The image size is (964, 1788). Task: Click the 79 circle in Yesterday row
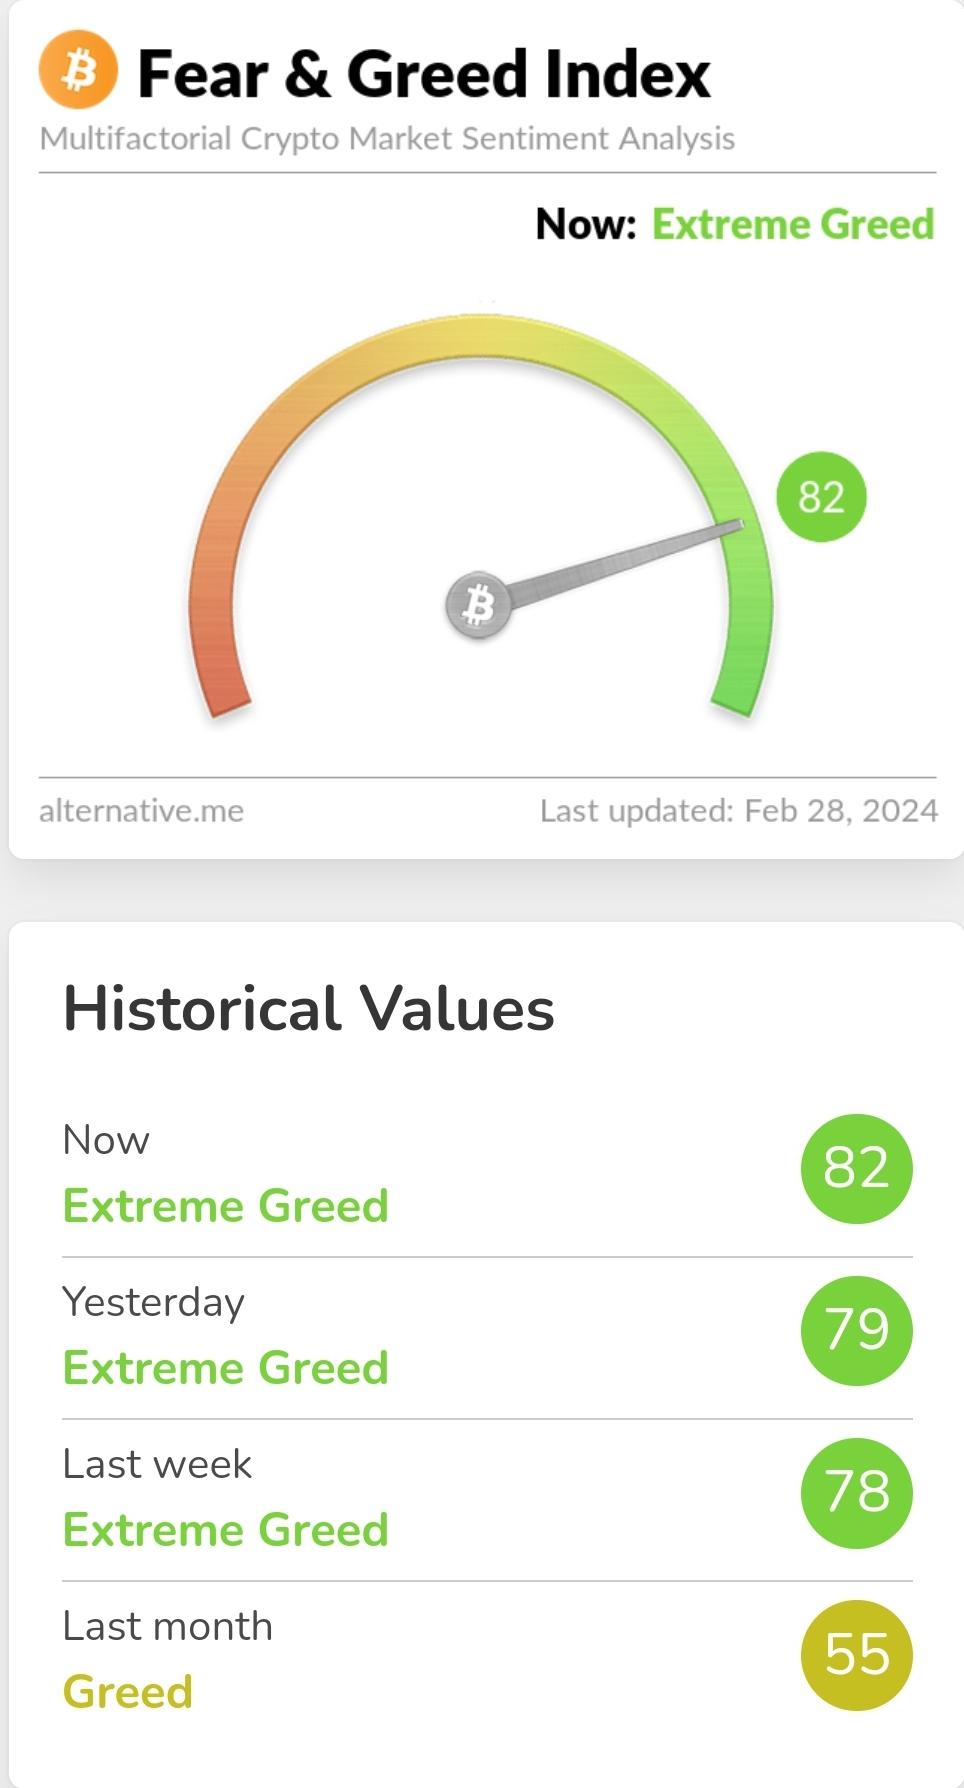coord(857,1330)
